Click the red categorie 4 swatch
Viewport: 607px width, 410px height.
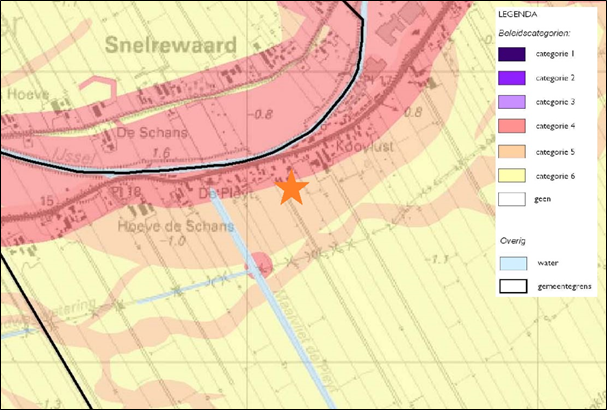tap(518, 127)
